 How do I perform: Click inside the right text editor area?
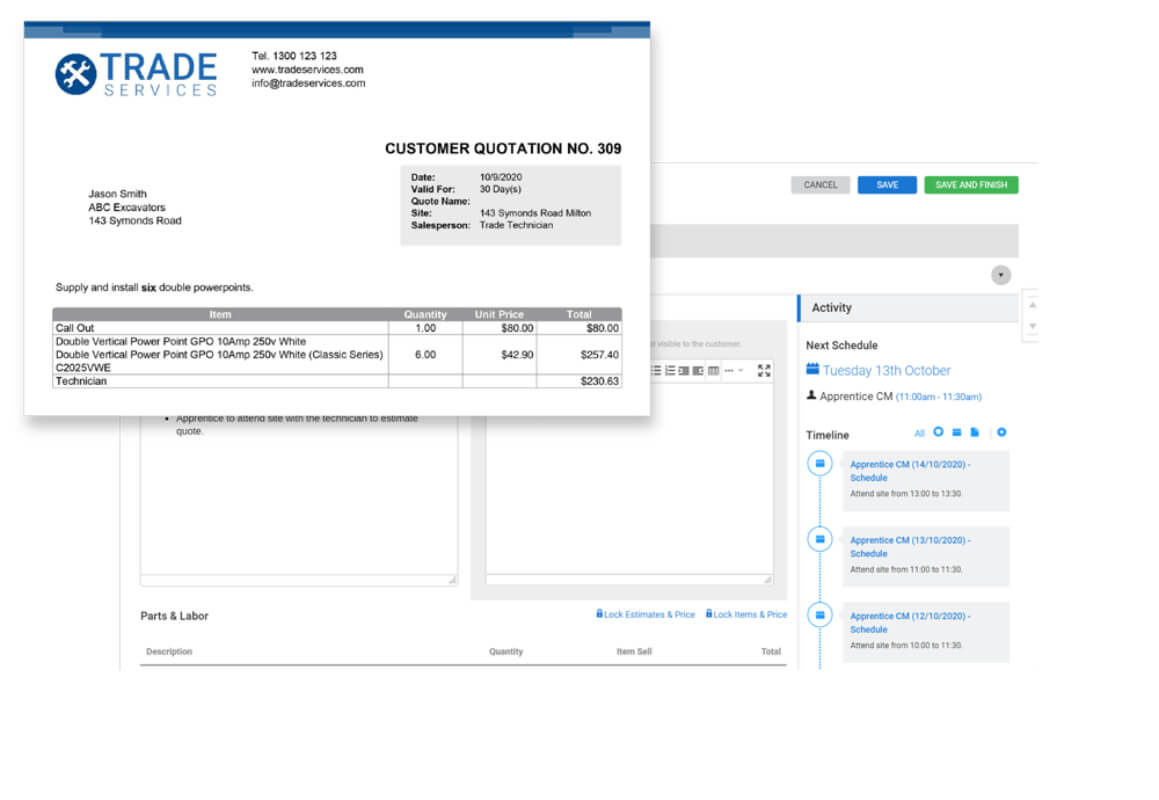click(629, 481)
